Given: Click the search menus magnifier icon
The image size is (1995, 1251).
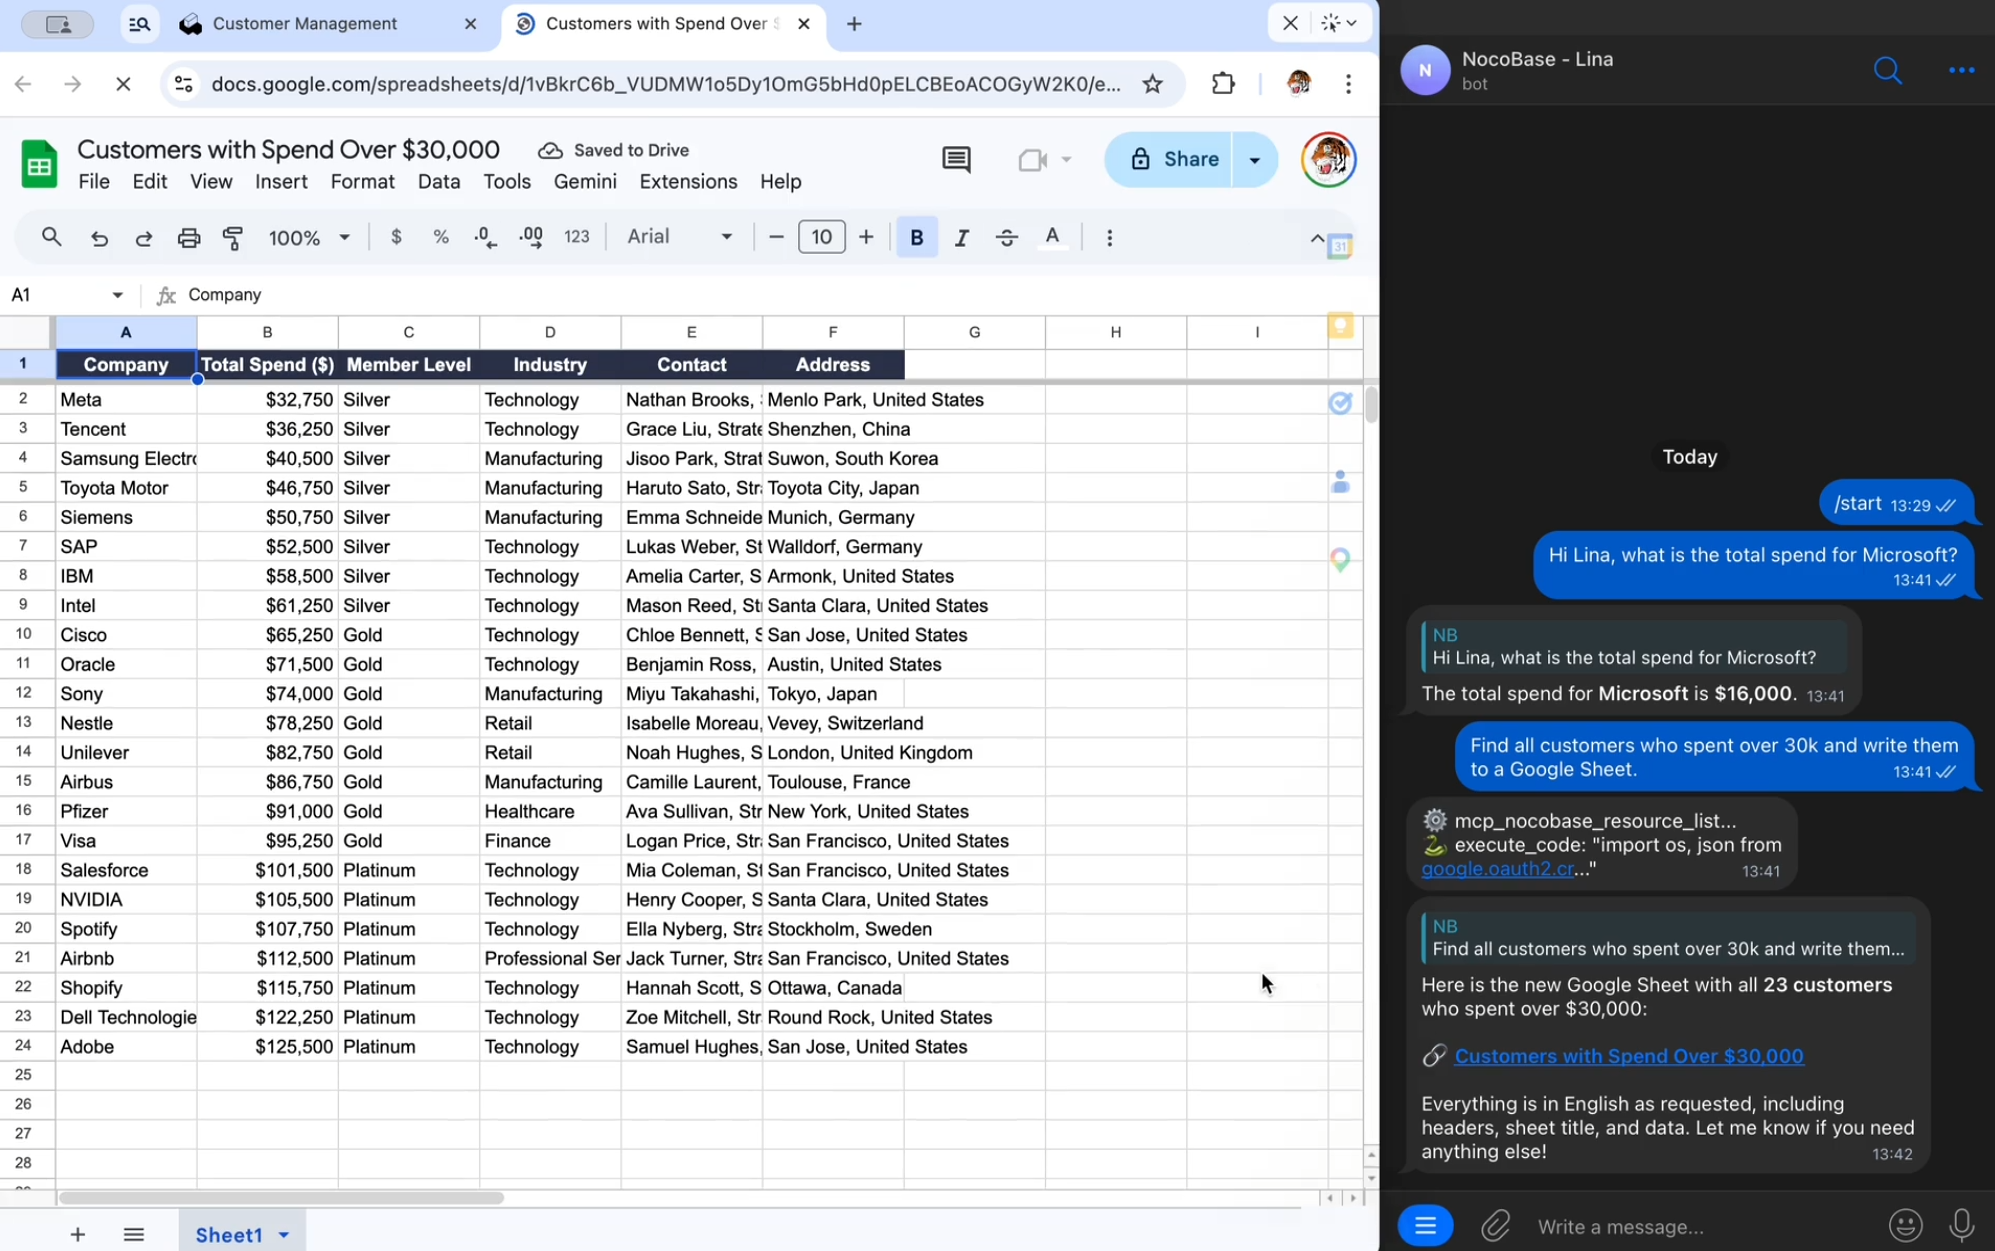Looking at the screenshot, I should click(51, 237).
